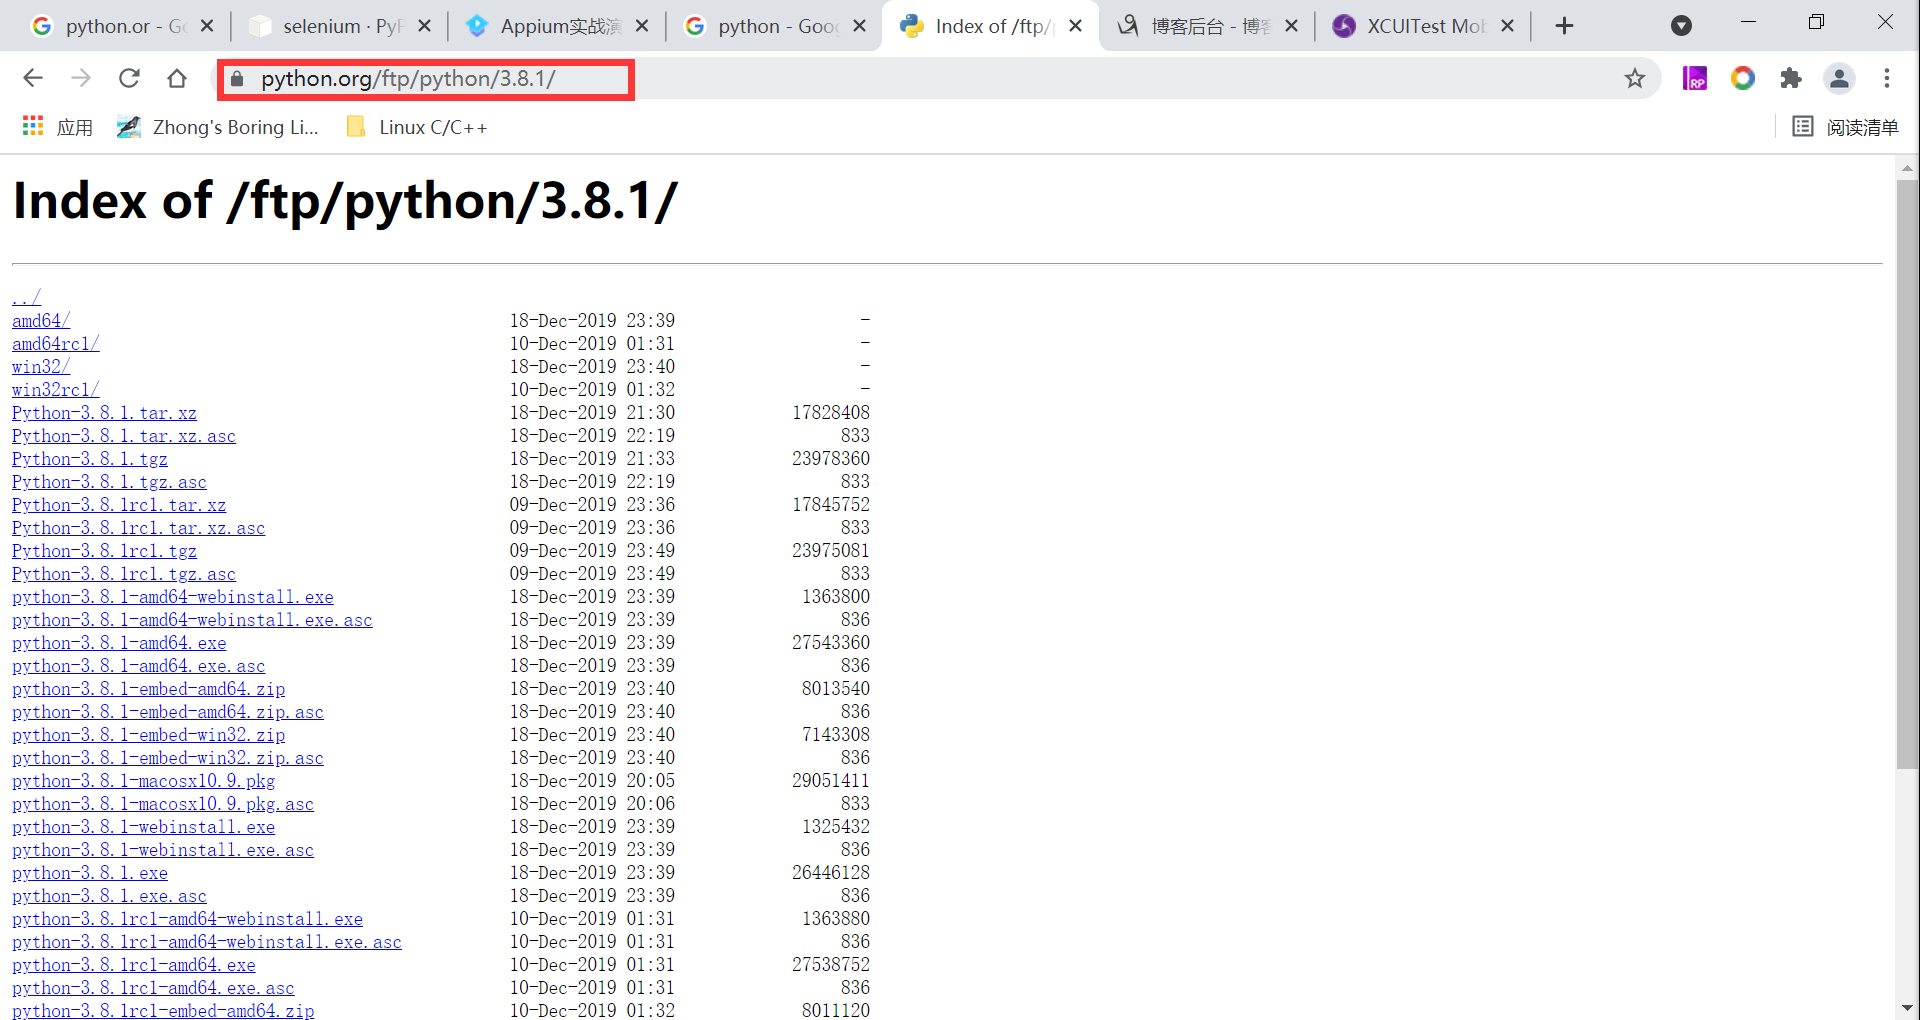Image resolution: width=1920 pixels, height=1020 pixels.
Task: Open the parent directory ../ link
Action: [x=27, y=297]
